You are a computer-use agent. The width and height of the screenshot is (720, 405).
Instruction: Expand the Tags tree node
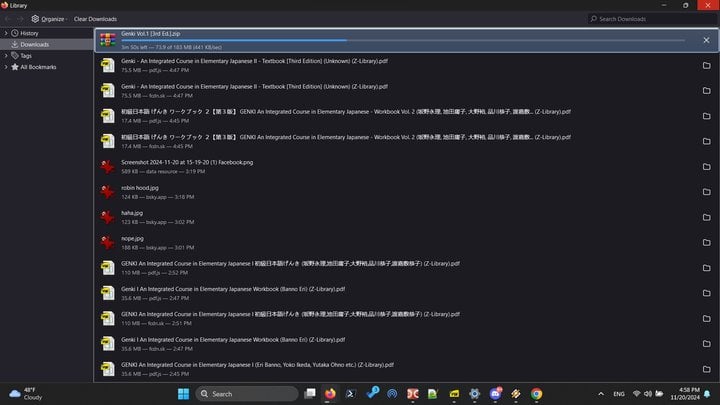(6, 56)
